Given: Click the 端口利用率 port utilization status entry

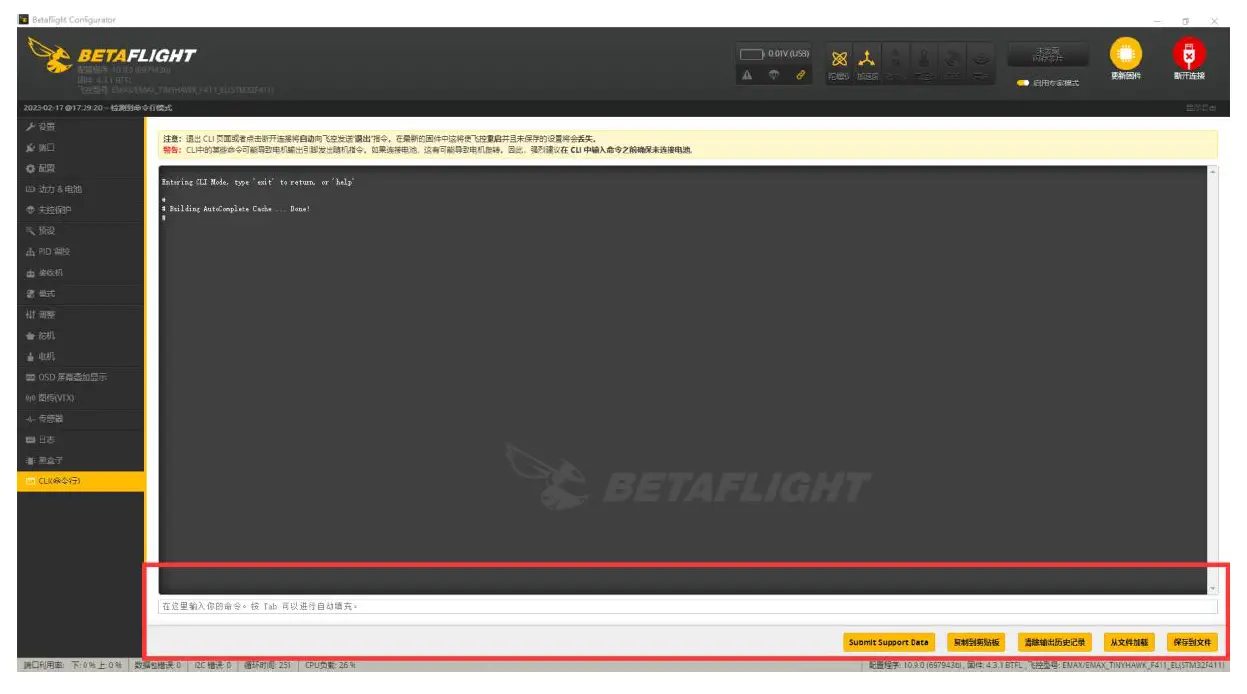Looking at the screenshot, I should pyautogui.click(x=72, y=665).
